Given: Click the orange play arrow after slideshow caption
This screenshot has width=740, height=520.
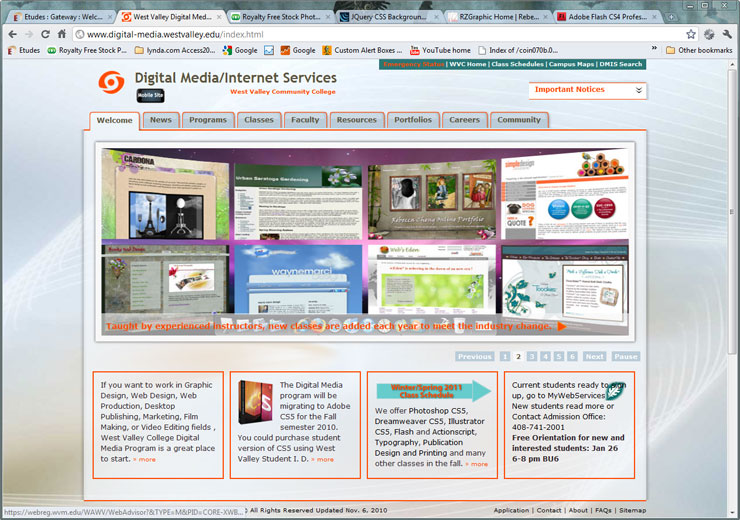Looking at the screenshot, I should point(562,326).
